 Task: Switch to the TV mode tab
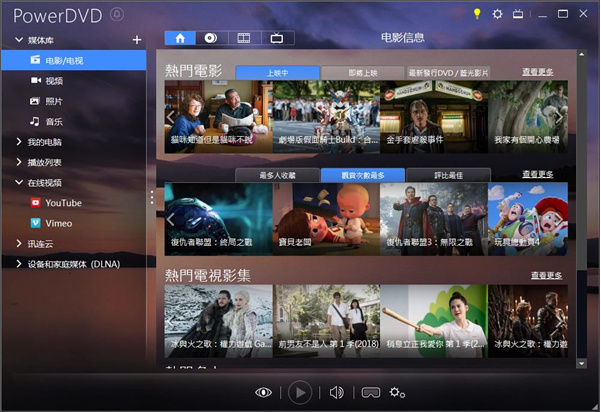(277, 38)
